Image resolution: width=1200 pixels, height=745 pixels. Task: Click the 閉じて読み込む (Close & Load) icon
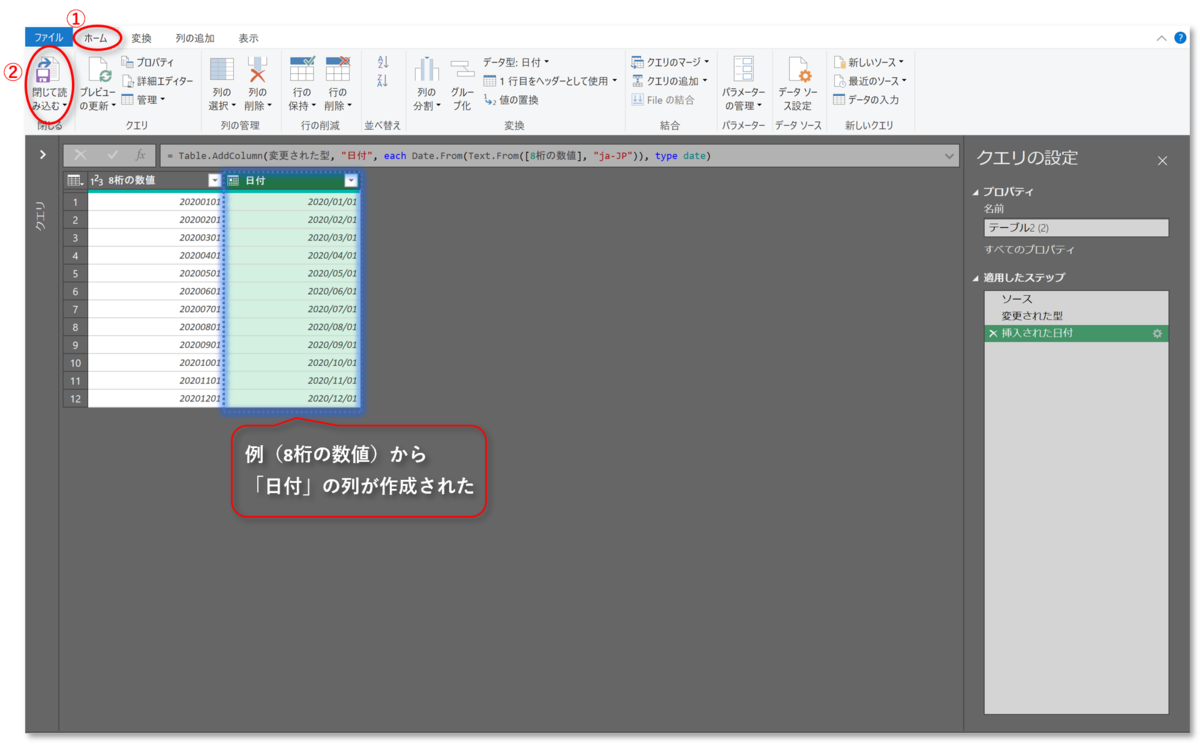click(47, 71)
